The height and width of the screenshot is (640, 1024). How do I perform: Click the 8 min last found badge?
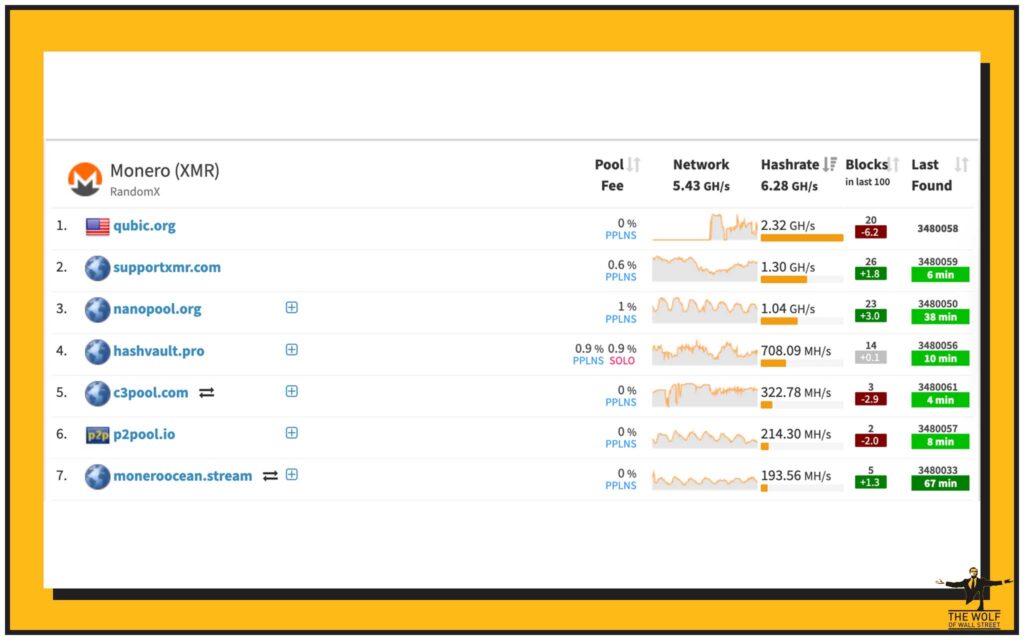coord(940,442)
